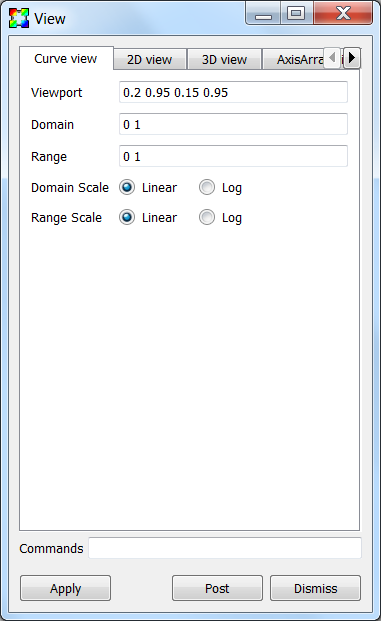Open the 2D view tab
Viewport: 381px width, 621px height.
click(x=150, y=60)
